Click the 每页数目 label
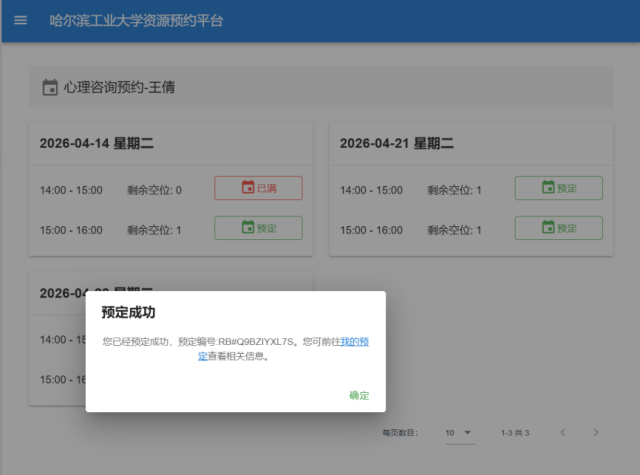Image resolution: width=640 pixels, height=475 pixels. point(399,433)
